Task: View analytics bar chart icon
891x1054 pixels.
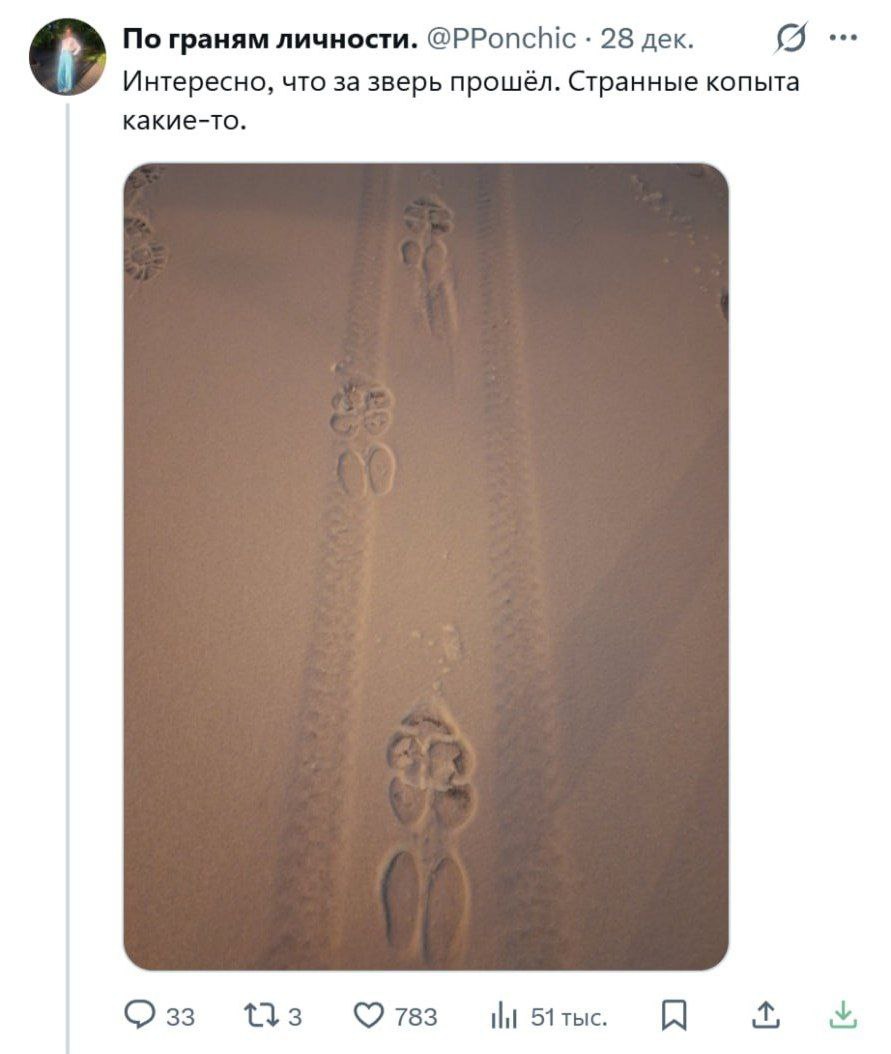Action: click(x=503, y=1015)
